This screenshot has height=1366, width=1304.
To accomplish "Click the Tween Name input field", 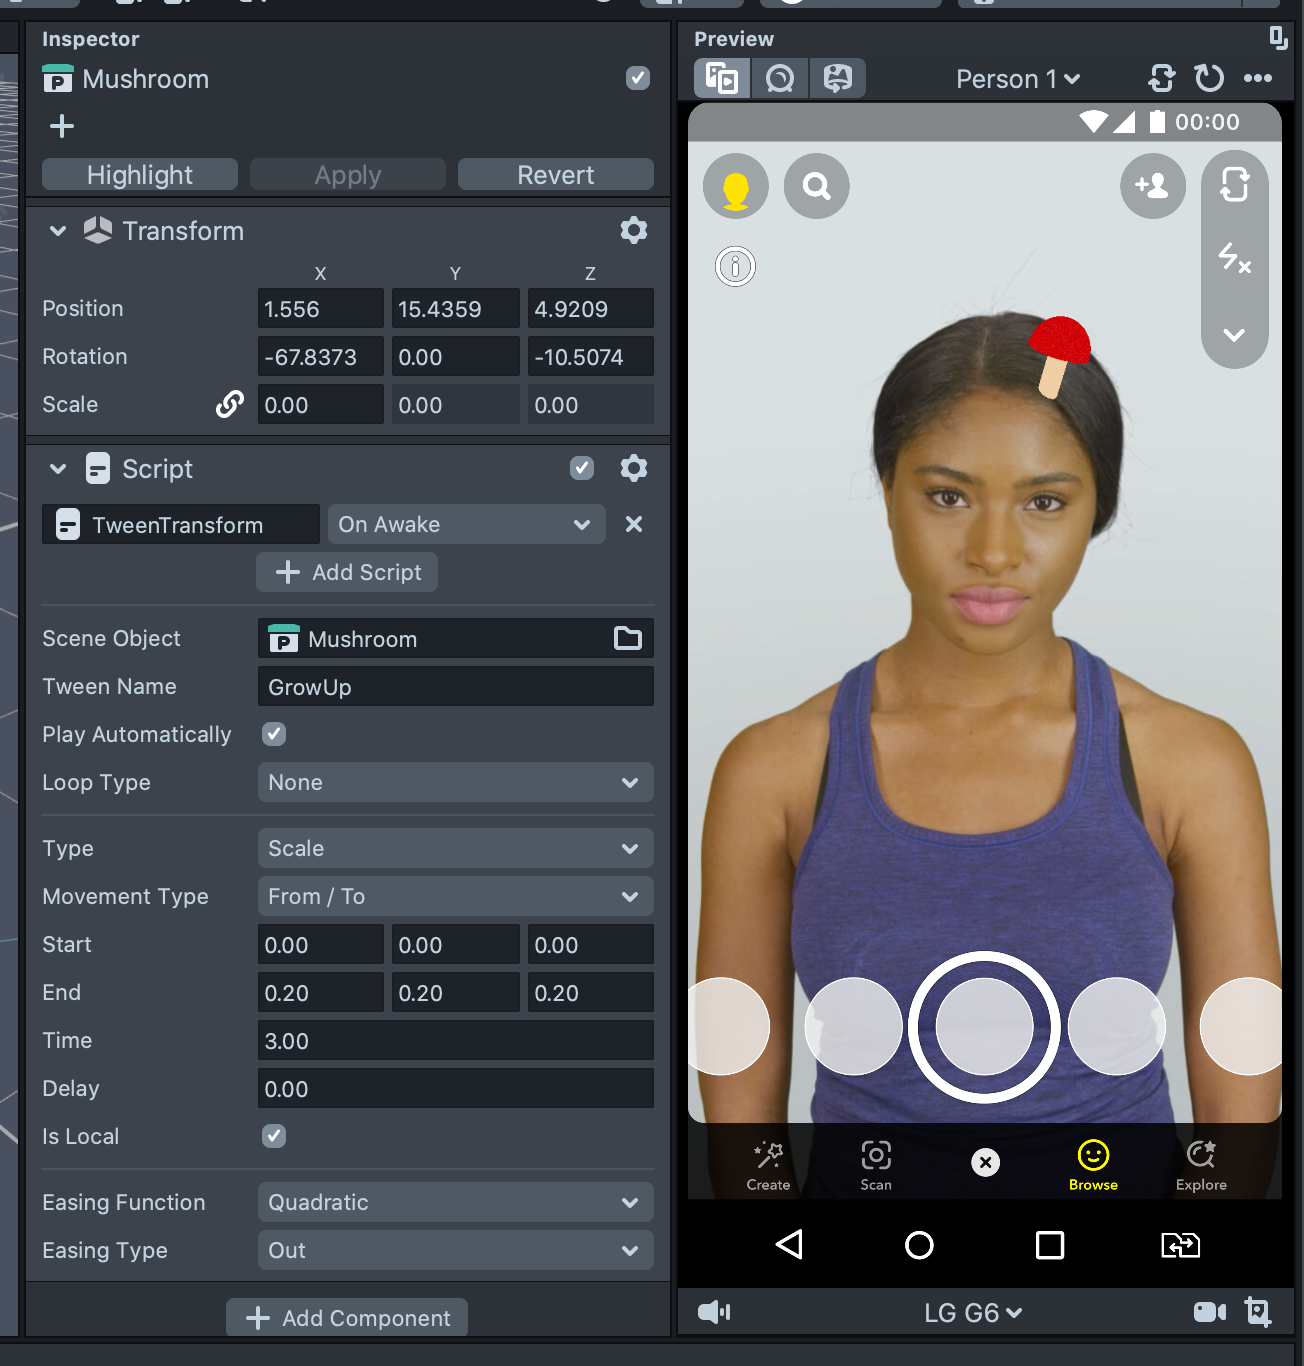I will (455, 687).
